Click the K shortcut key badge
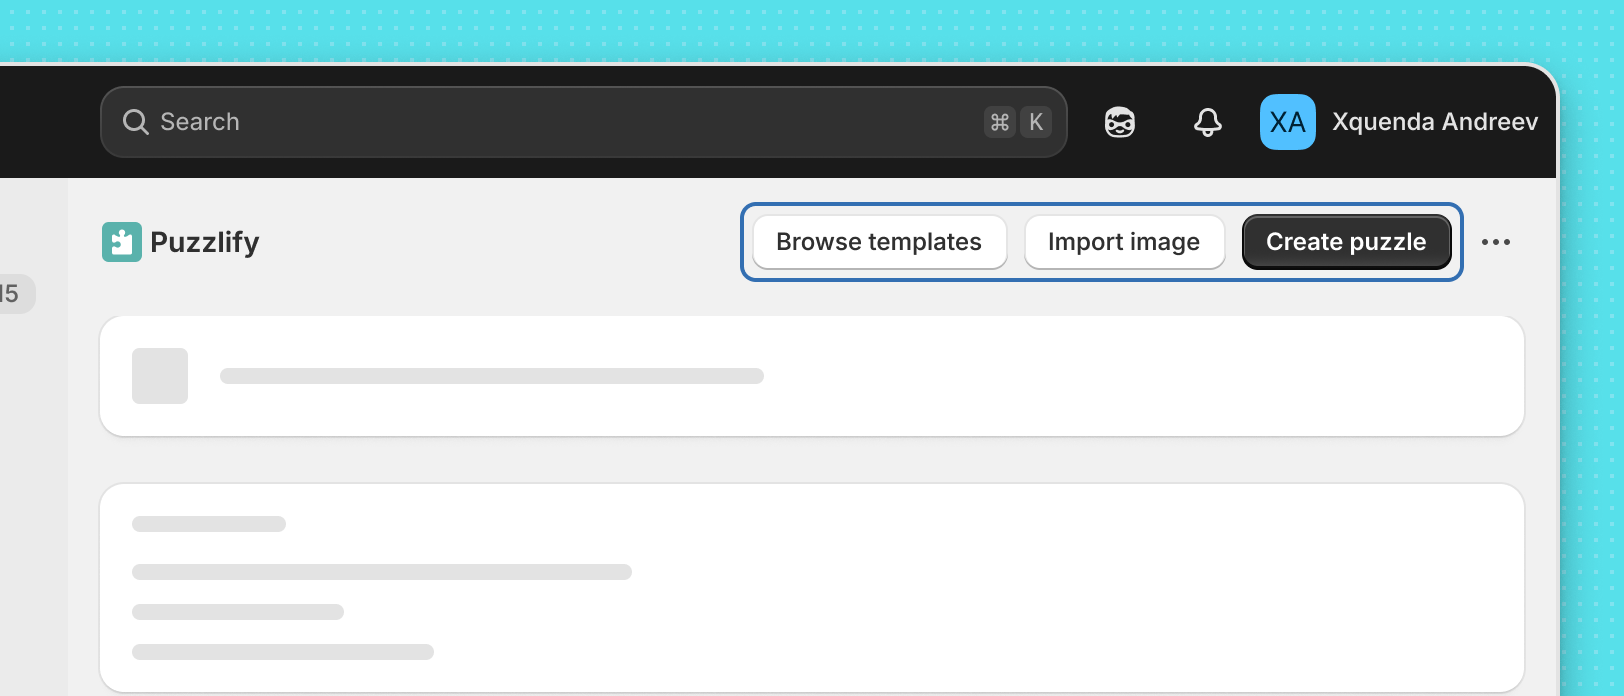 (1036, 122)
